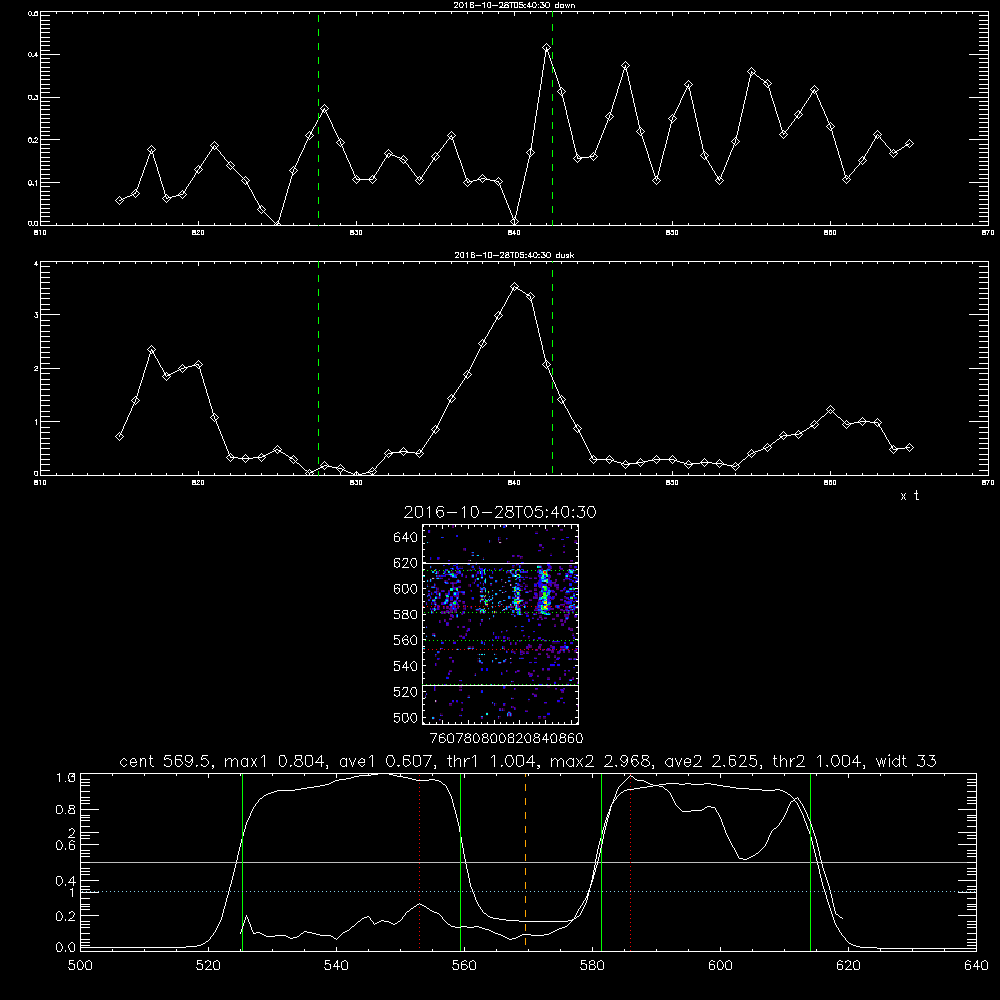Click the "ave2 2.625" value
Screen dimensions: 1000x1000
click(712, 761)
